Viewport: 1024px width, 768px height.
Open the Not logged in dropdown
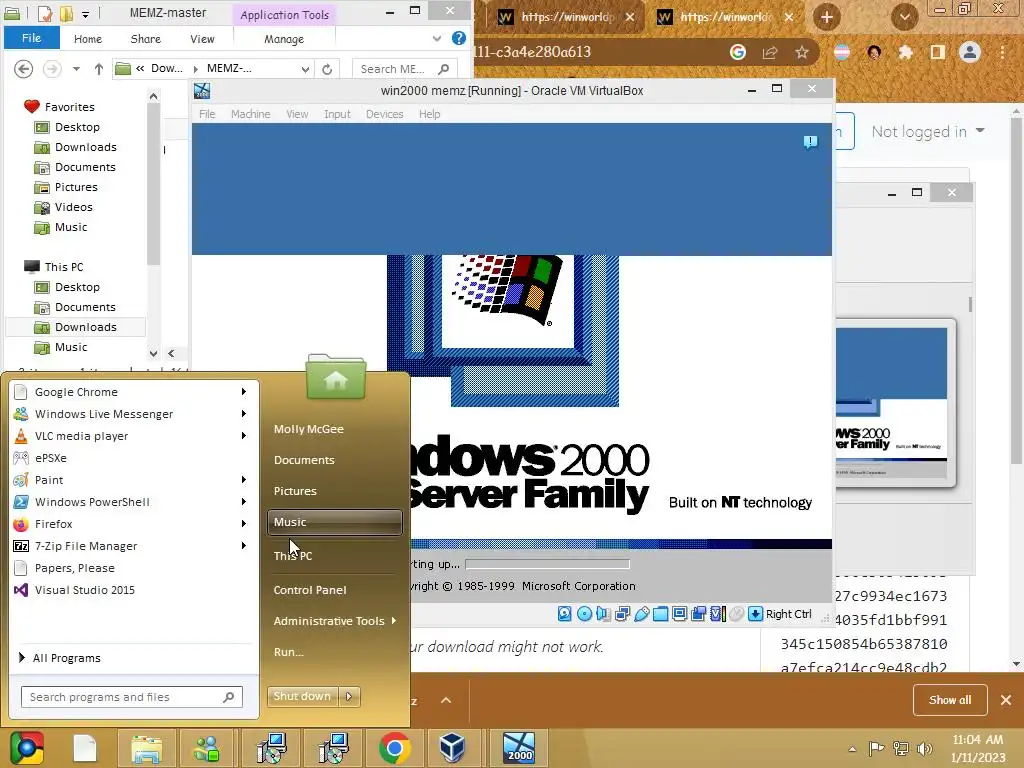(x=927, y=131)
